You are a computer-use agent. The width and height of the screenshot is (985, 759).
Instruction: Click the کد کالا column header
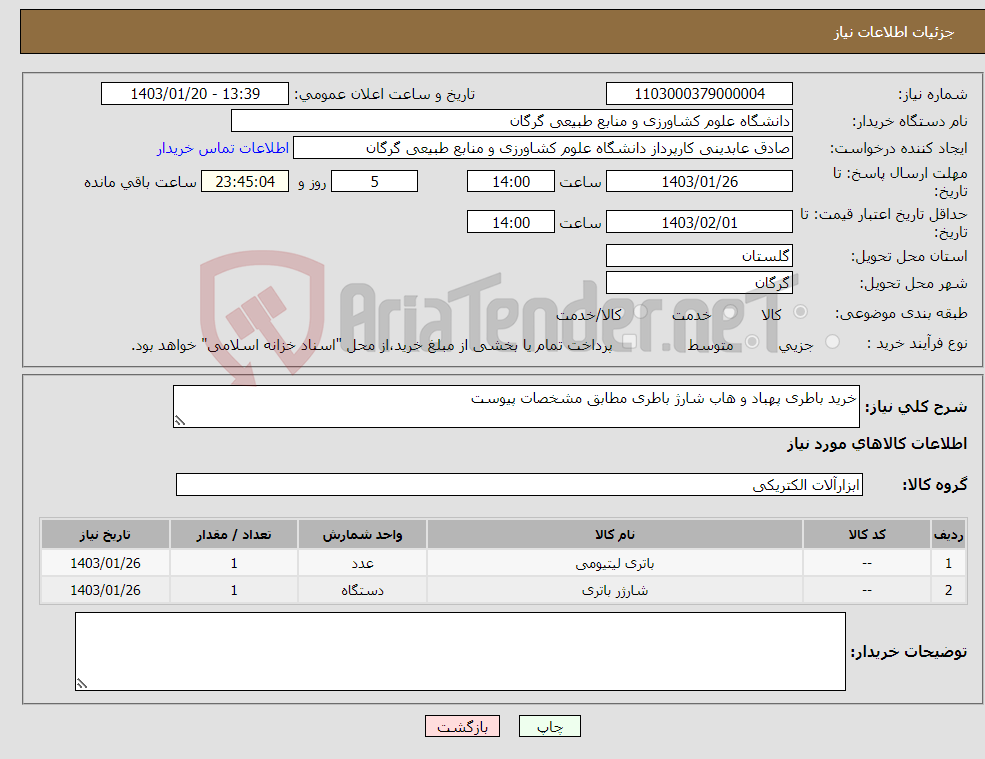pos(867,535)
